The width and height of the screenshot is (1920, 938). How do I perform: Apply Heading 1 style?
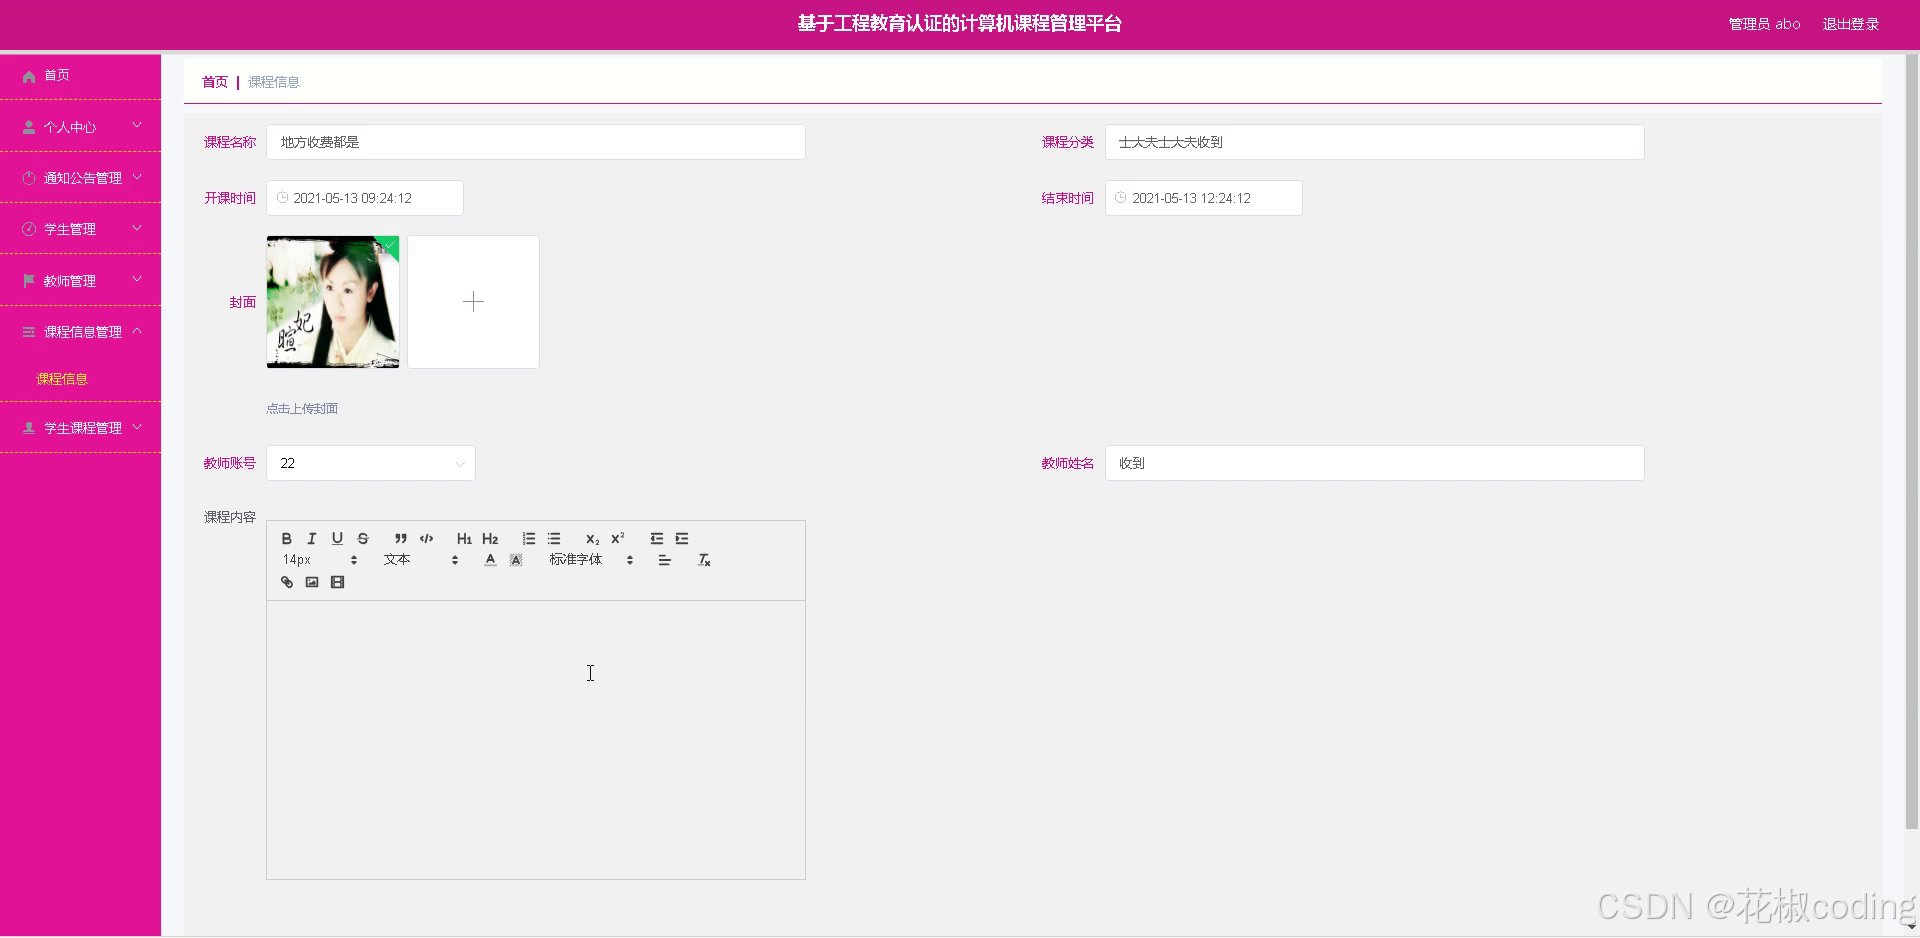coord(464,538)
